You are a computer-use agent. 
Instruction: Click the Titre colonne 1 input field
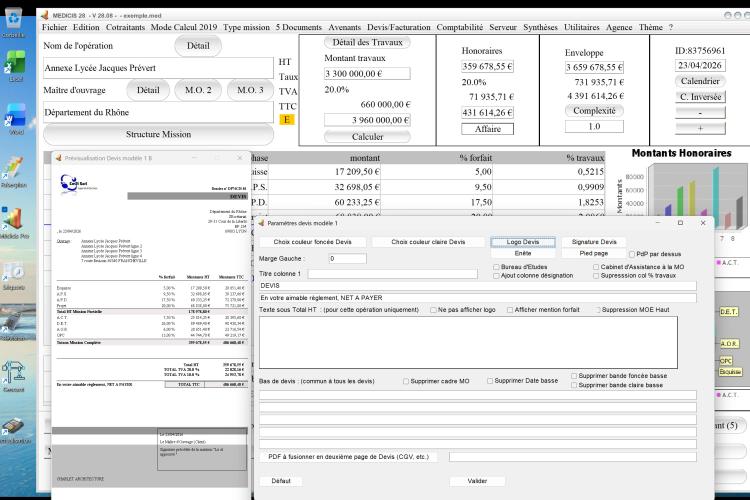[x=392, y=274]
